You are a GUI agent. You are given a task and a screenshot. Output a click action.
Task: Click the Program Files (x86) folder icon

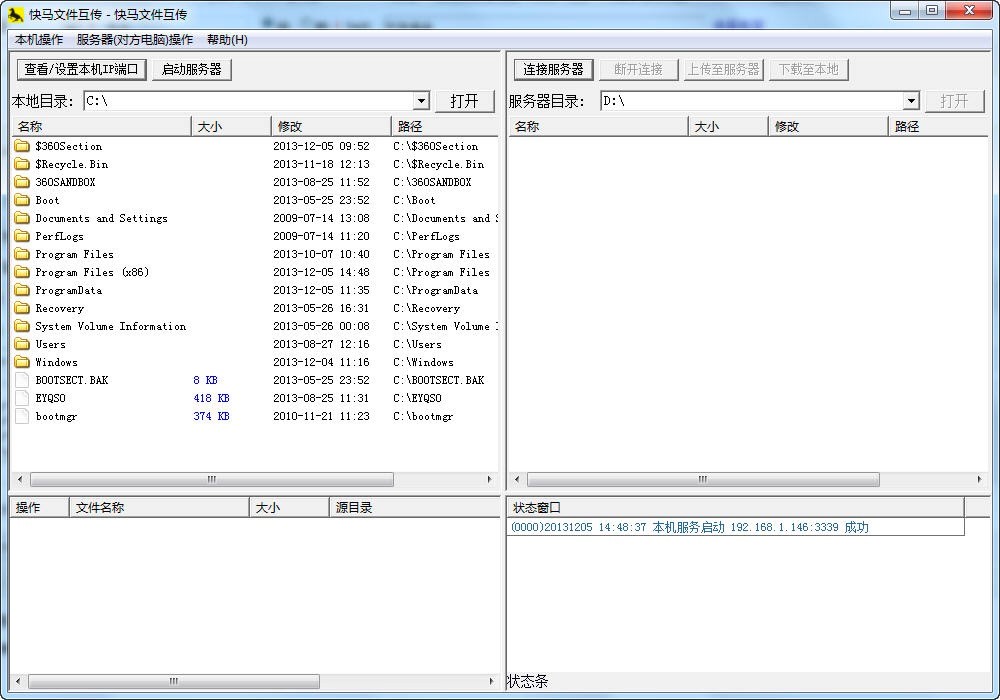tap(22, 272)
